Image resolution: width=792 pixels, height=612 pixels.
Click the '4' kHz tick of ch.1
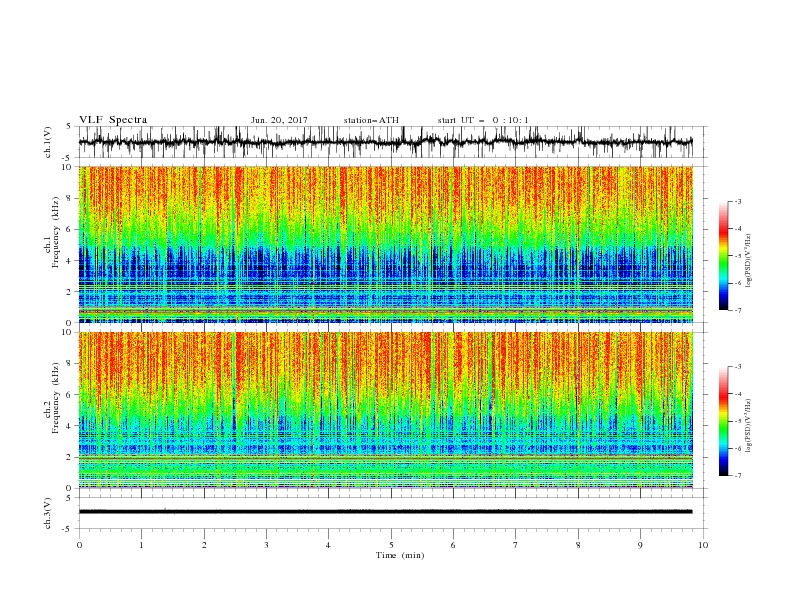tap(70, 261)
